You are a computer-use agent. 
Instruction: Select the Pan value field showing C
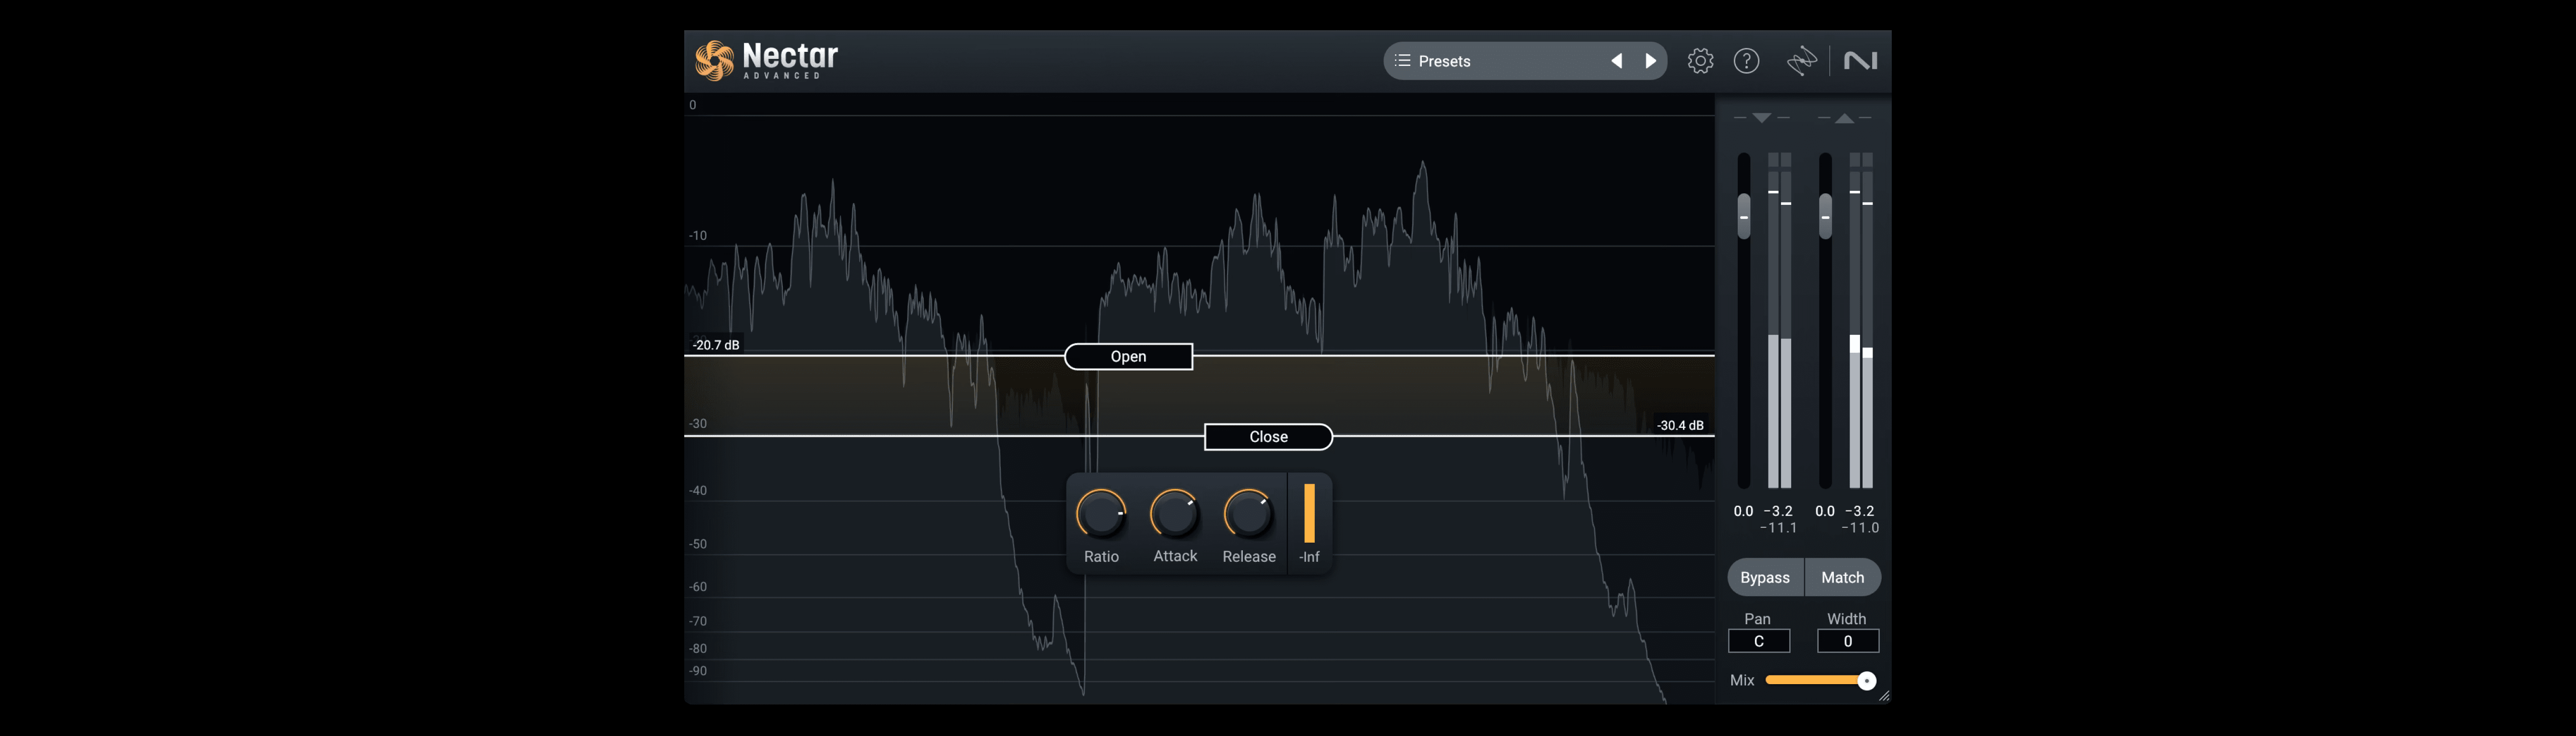click(x=1759, y=641)
